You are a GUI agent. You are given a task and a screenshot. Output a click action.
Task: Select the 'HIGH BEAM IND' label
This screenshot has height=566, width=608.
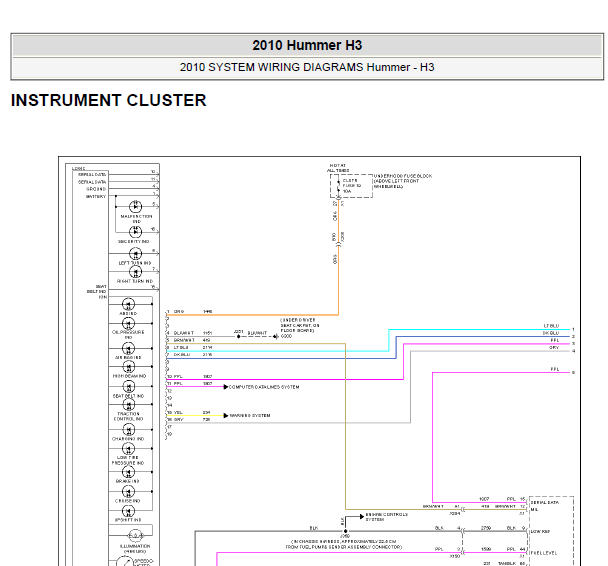(129, 376)
